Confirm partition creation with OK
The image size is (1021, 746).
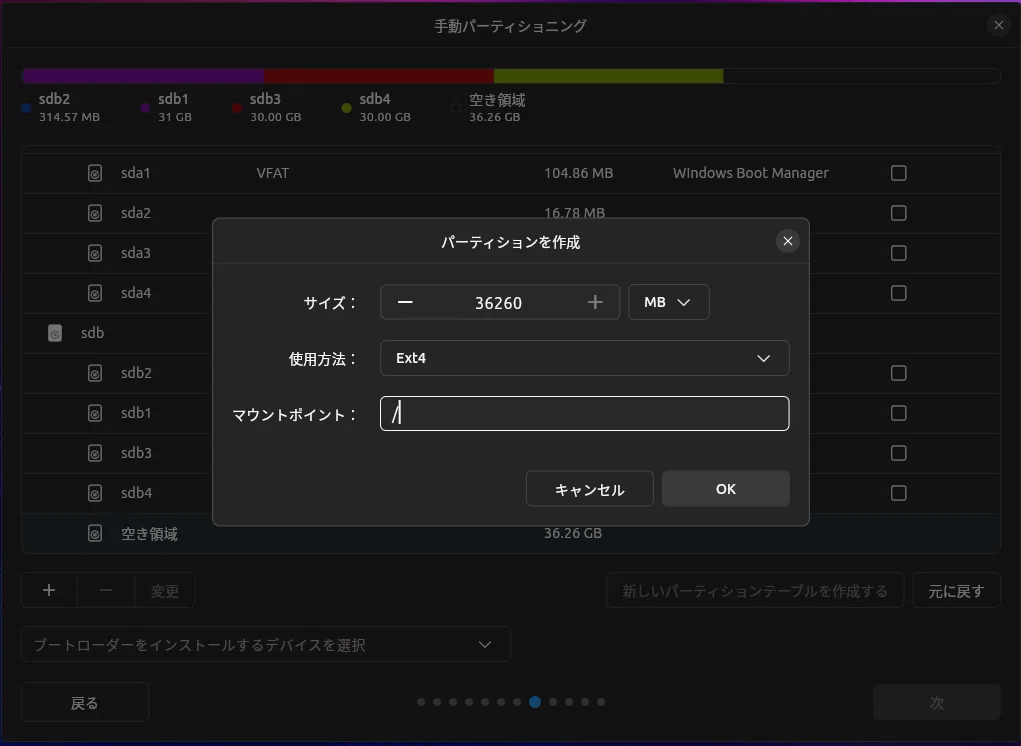pyautogui.click(x=725, y=489)
